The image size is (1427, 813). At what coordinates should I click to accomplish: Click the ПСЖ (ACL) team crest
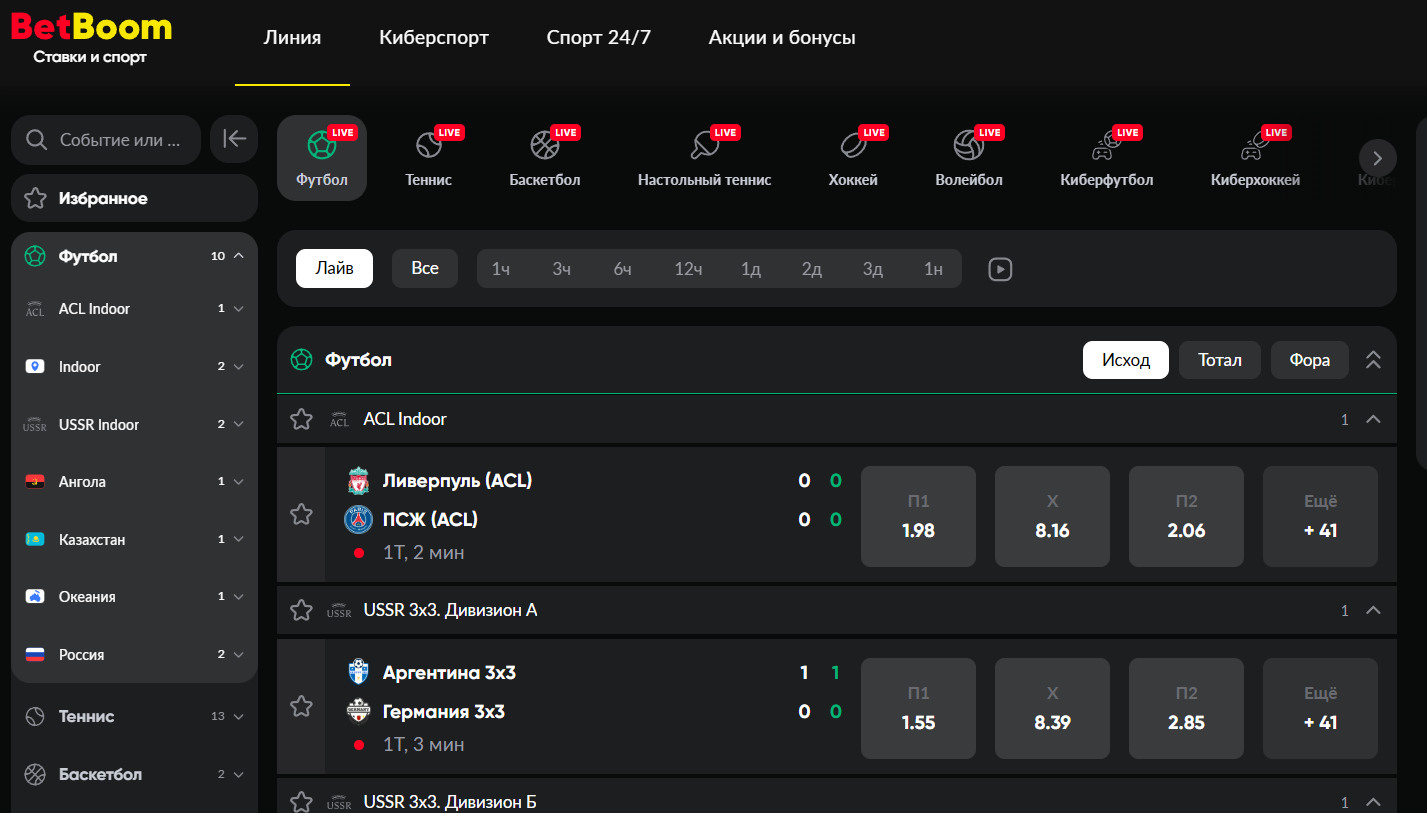358,520
